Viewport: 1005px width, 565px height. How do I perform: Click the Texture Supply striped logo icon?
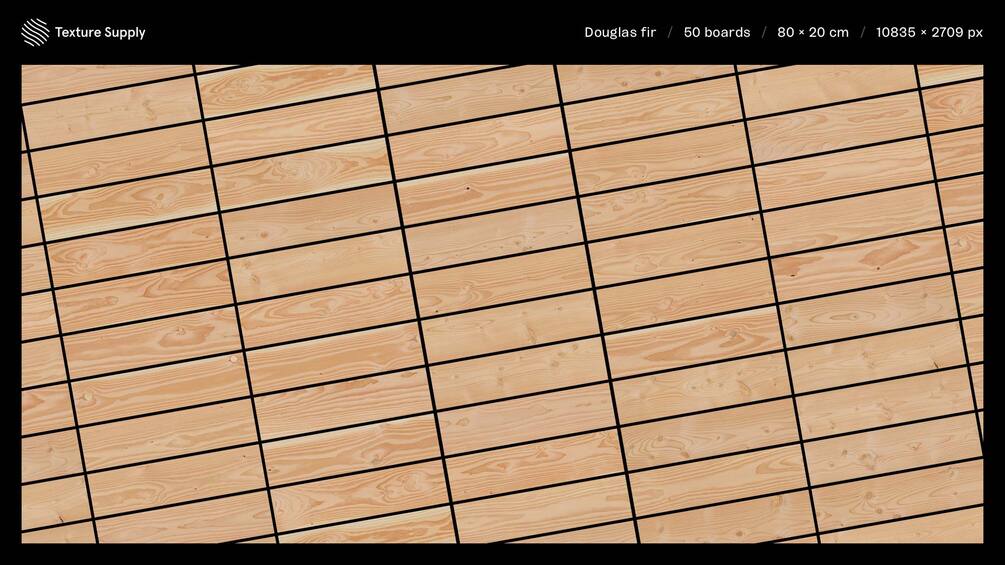35,32
